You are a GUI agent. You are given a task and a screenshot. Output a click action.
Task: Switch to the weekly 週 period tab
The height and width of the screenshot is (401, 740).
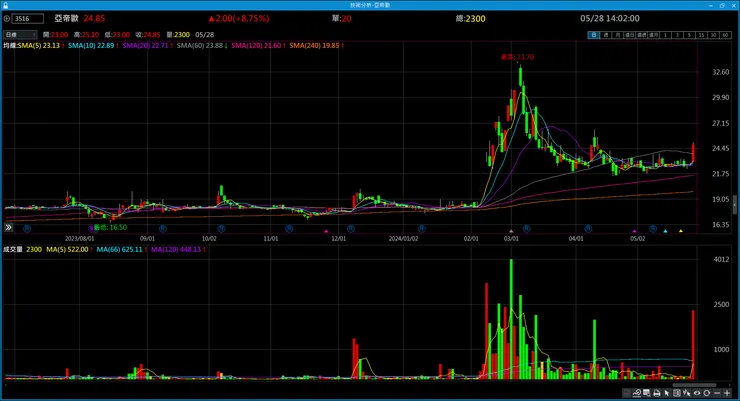coord(606,35)
